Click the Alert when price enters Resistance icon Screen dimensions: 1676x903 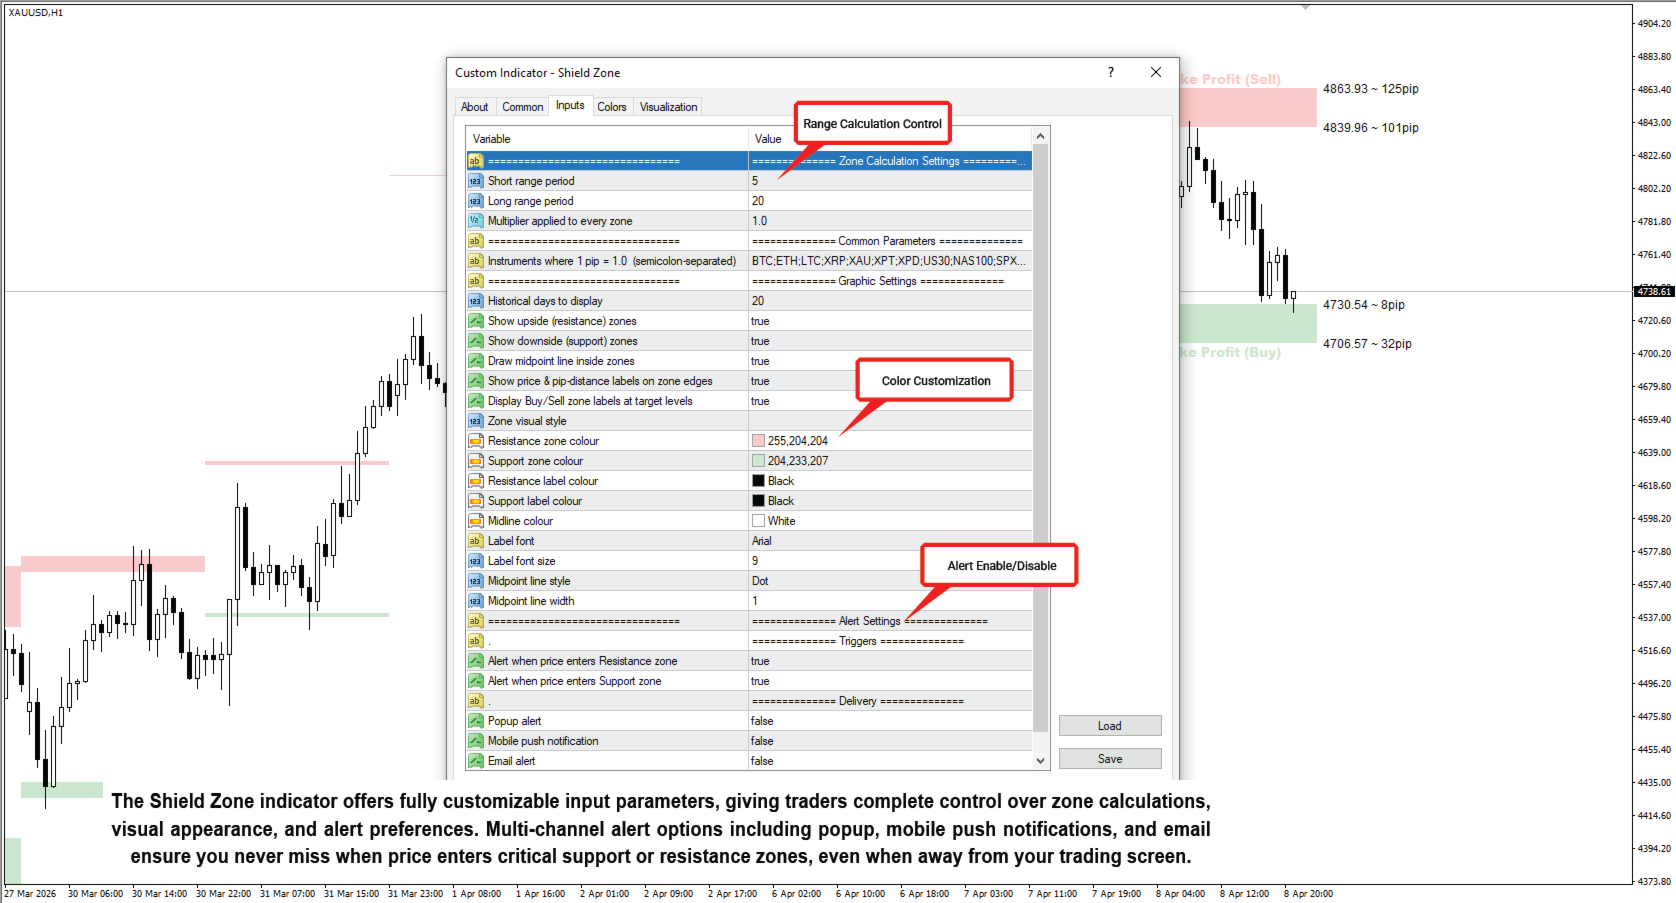tap(476, 661)
